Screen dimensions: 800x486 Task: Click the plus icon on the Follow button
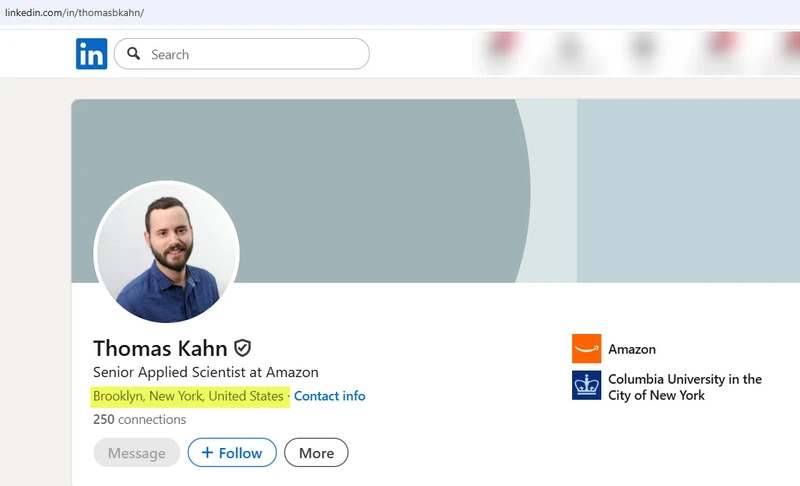(x=208, y=453)
